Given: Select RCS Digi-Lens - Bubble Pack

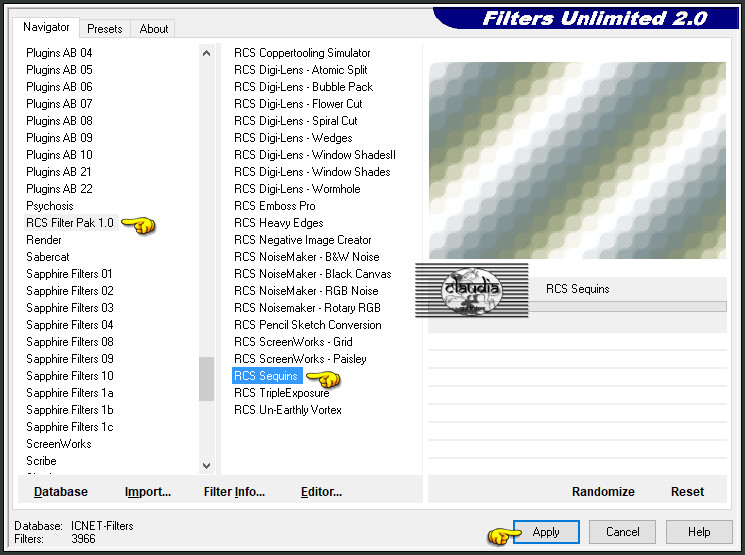Looking at the screenshot, I should pyautogui.click(x=304, y=87).
